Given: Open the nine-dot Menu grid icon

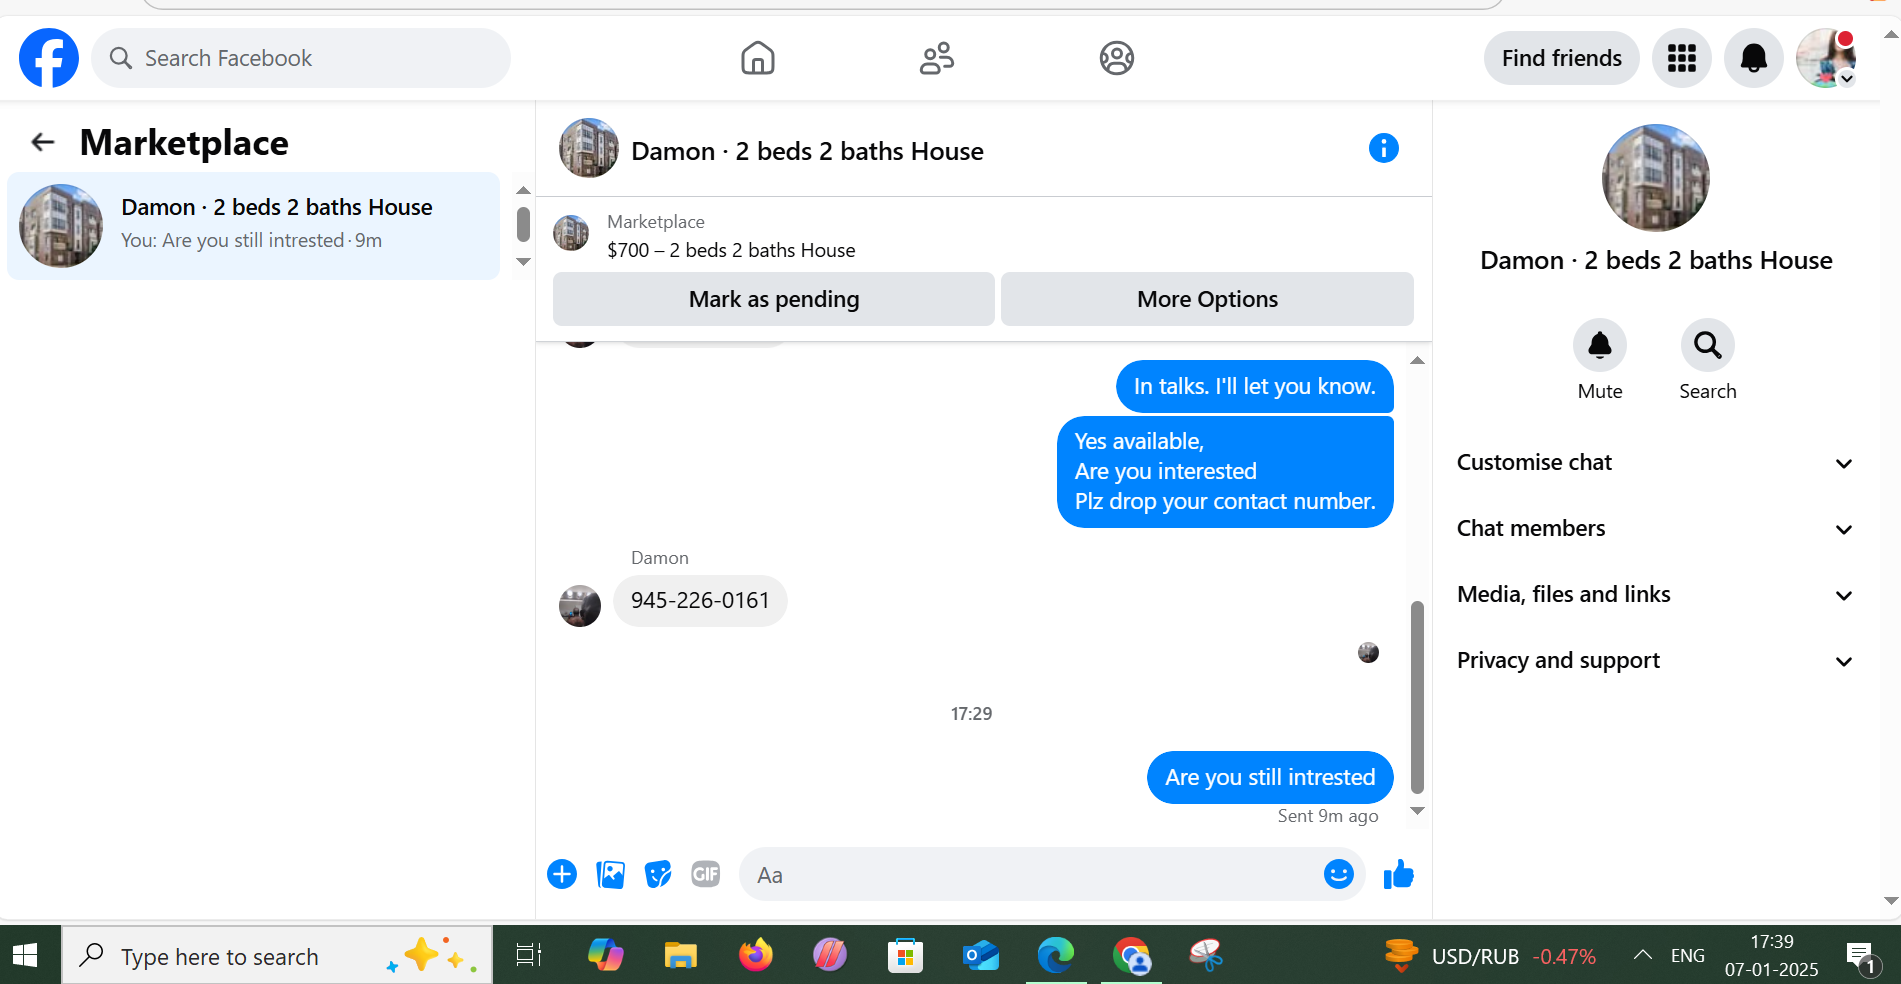Looking at the screenshot, I should 1681,58.
